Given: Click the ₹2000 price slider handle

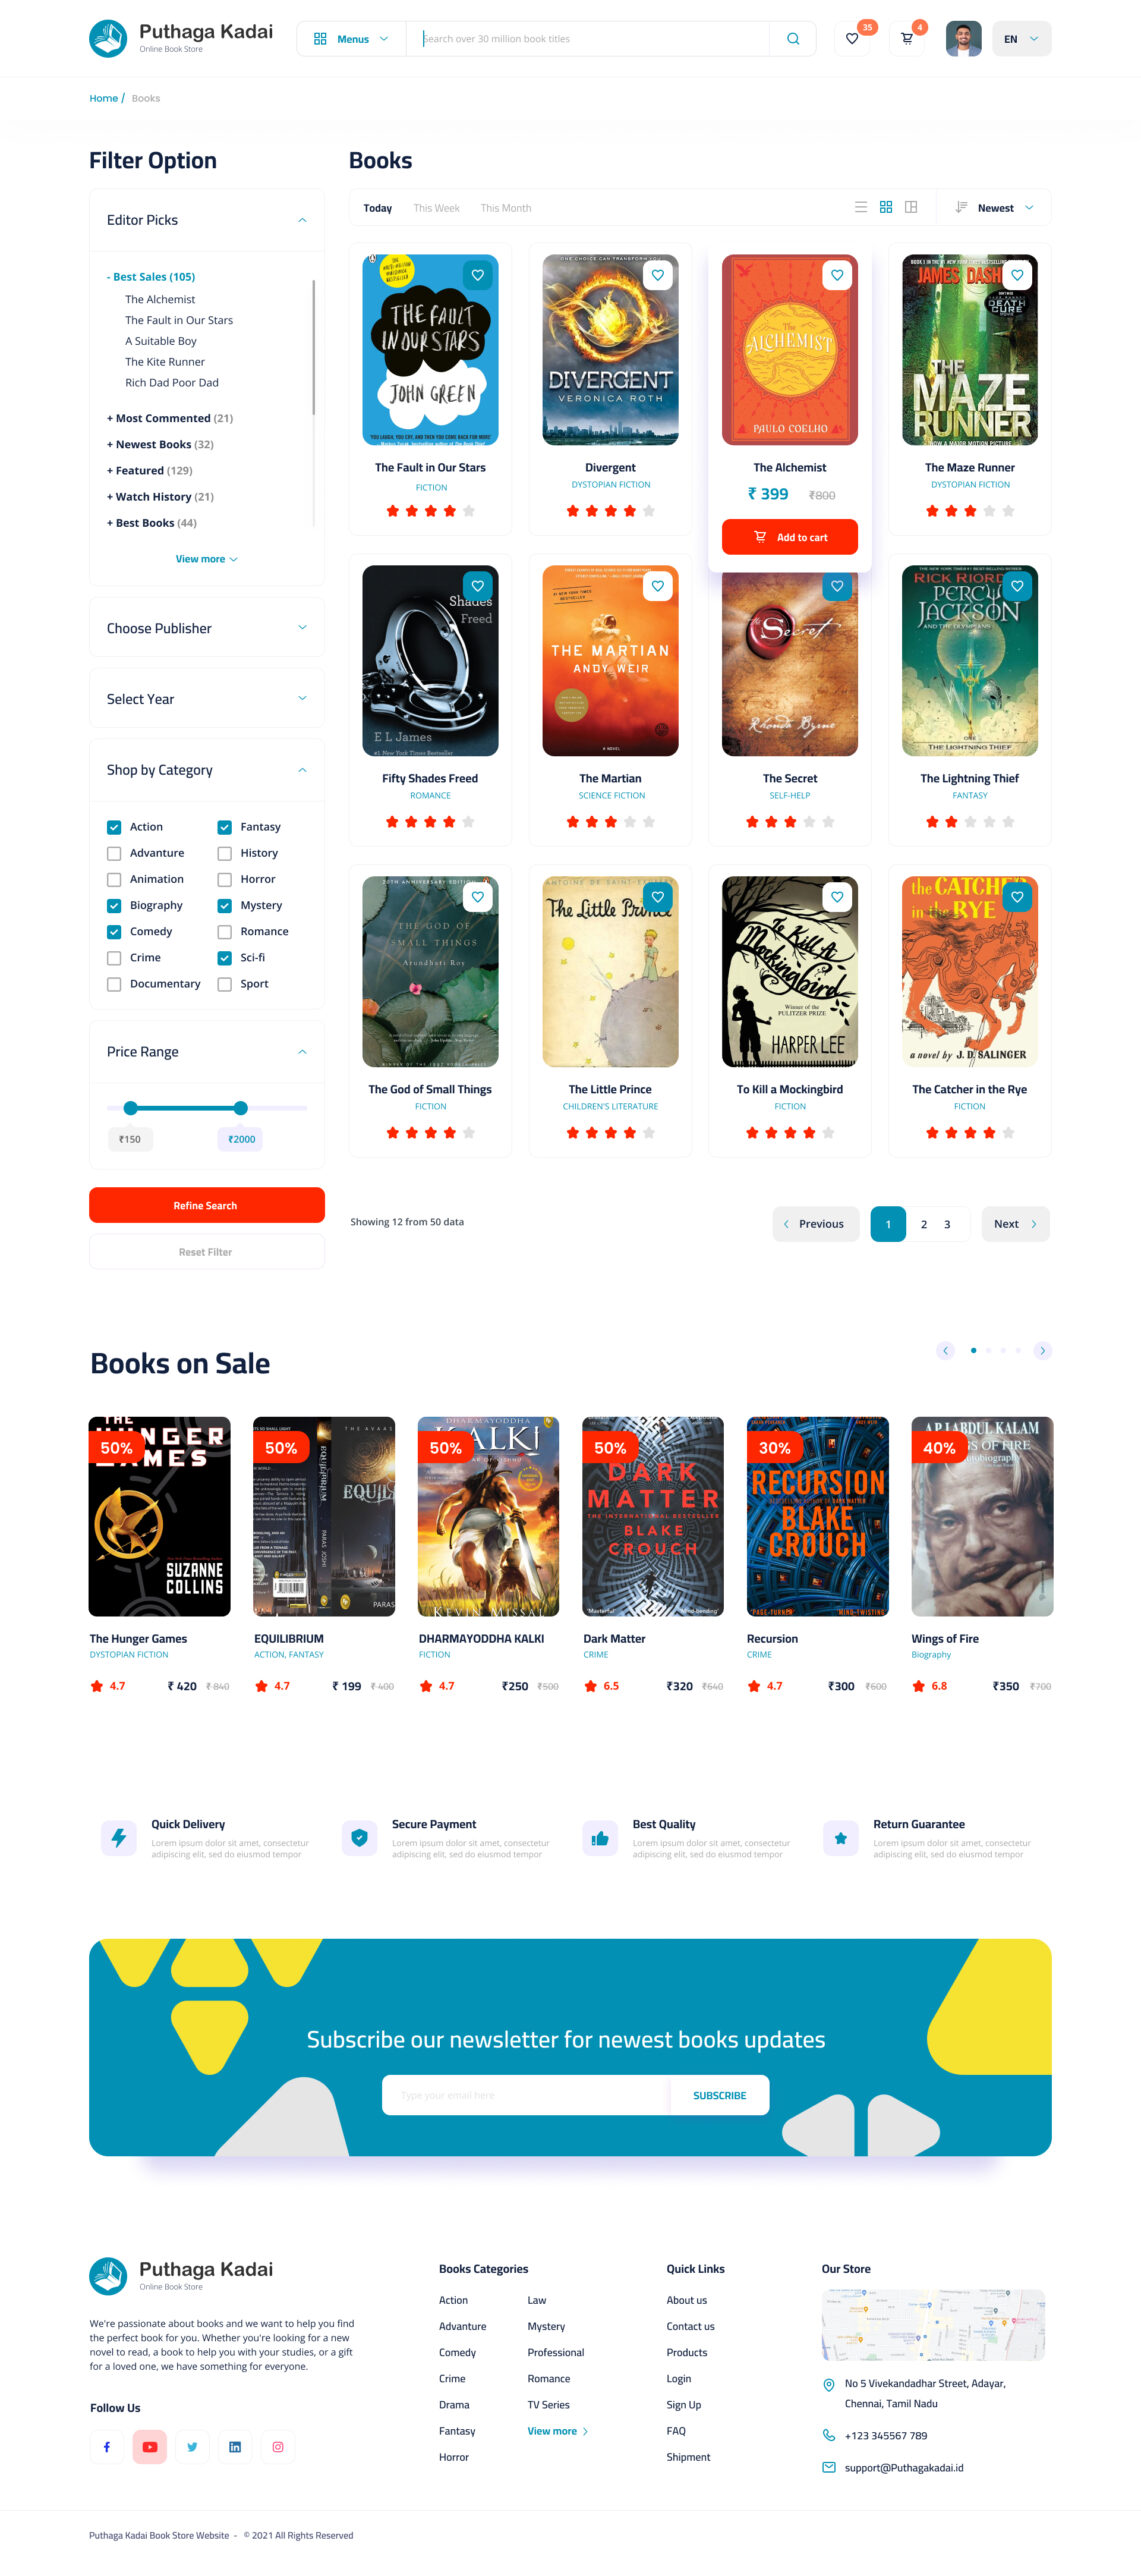Looking at the screenshot, I should pyautogui.click(x=240, y=1107).
